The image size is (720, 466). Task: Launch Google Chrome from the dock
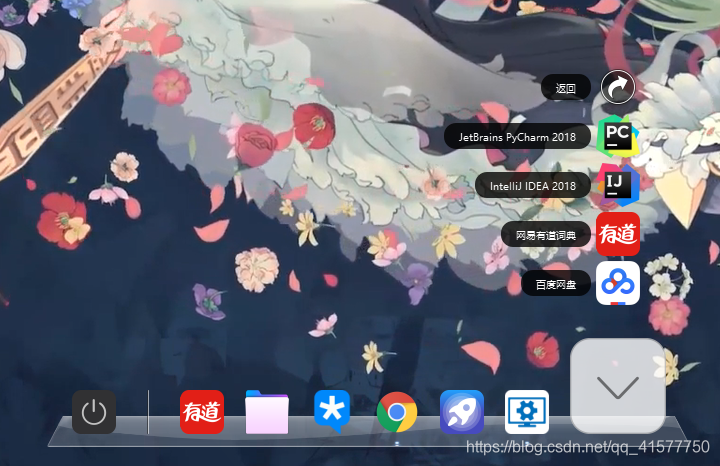point(397,412)
